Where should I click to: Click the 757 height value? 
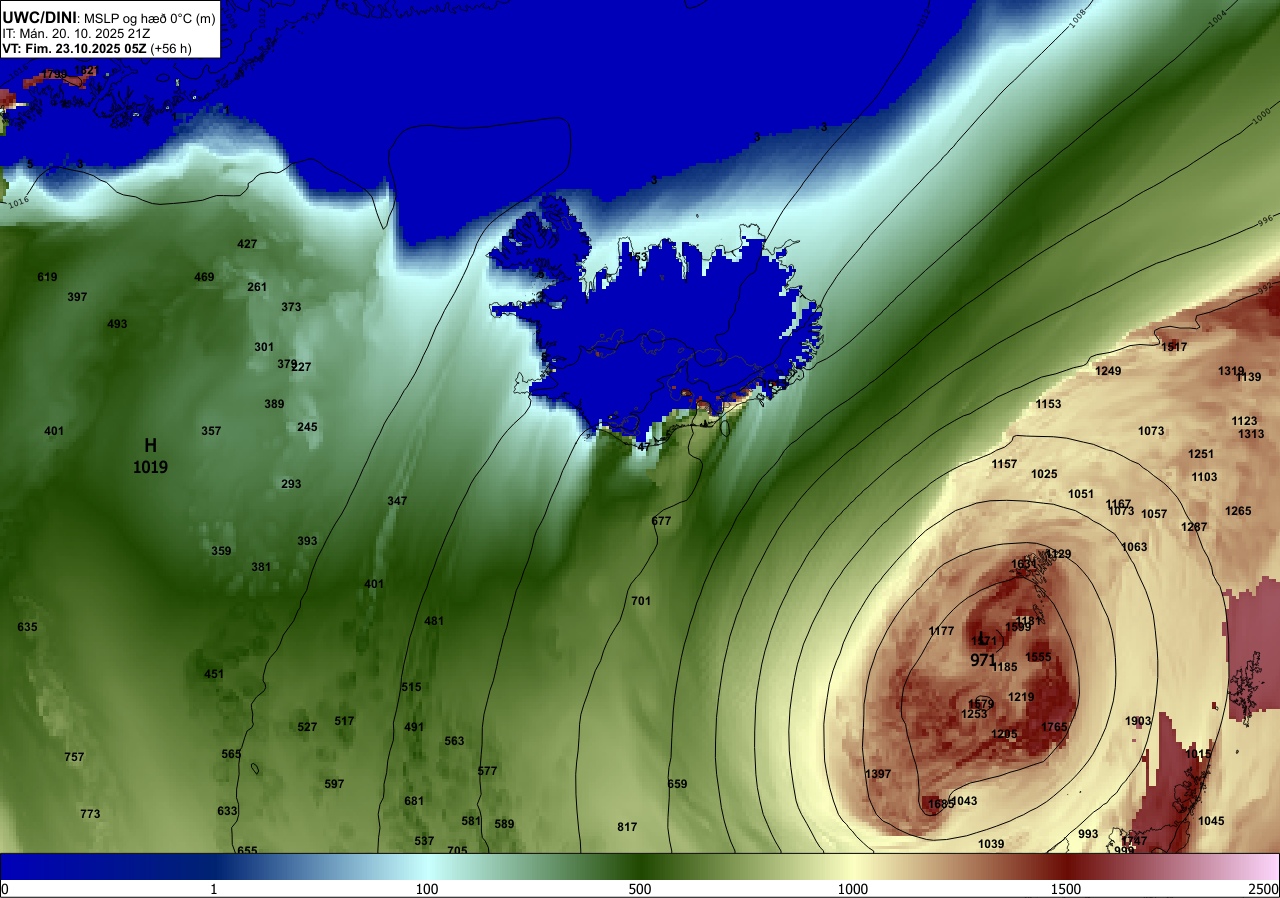click(x=74, y=757)
